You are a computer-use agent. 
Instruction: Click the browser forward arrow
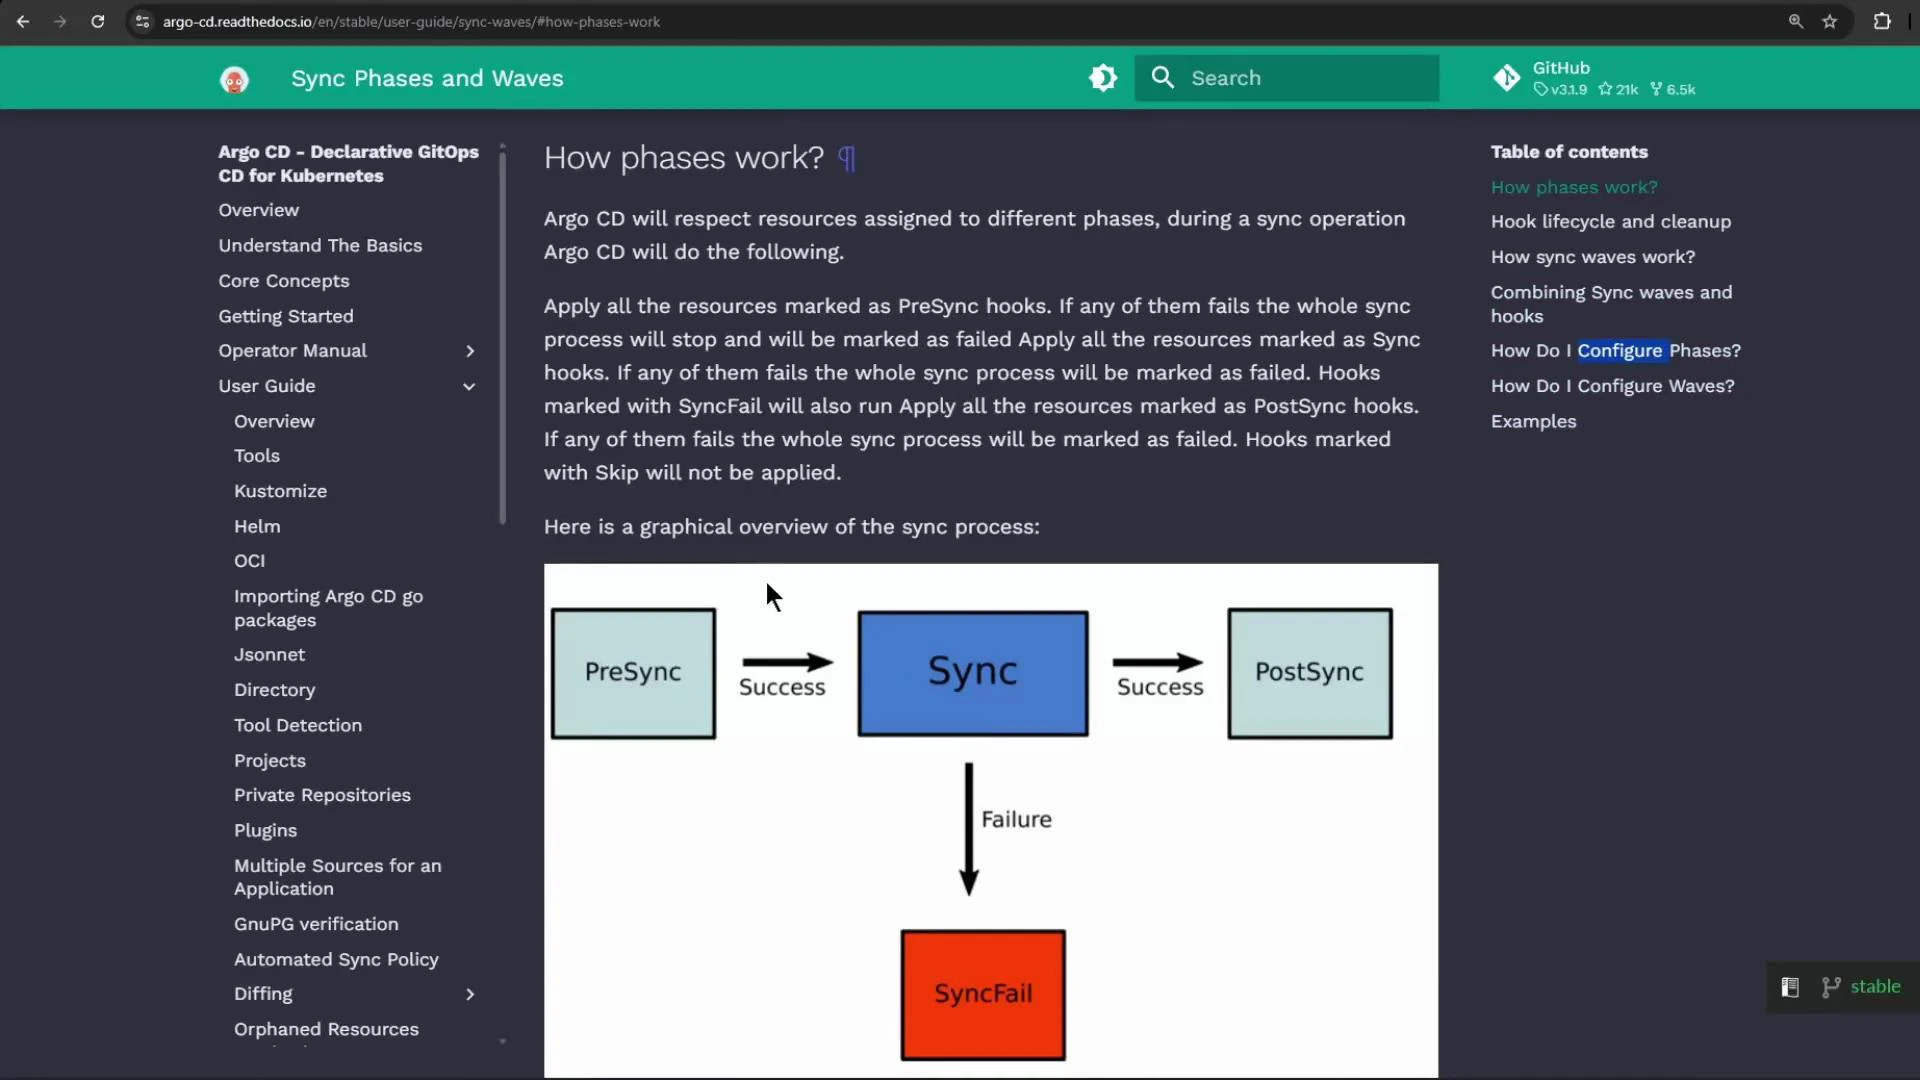point(60,21)
